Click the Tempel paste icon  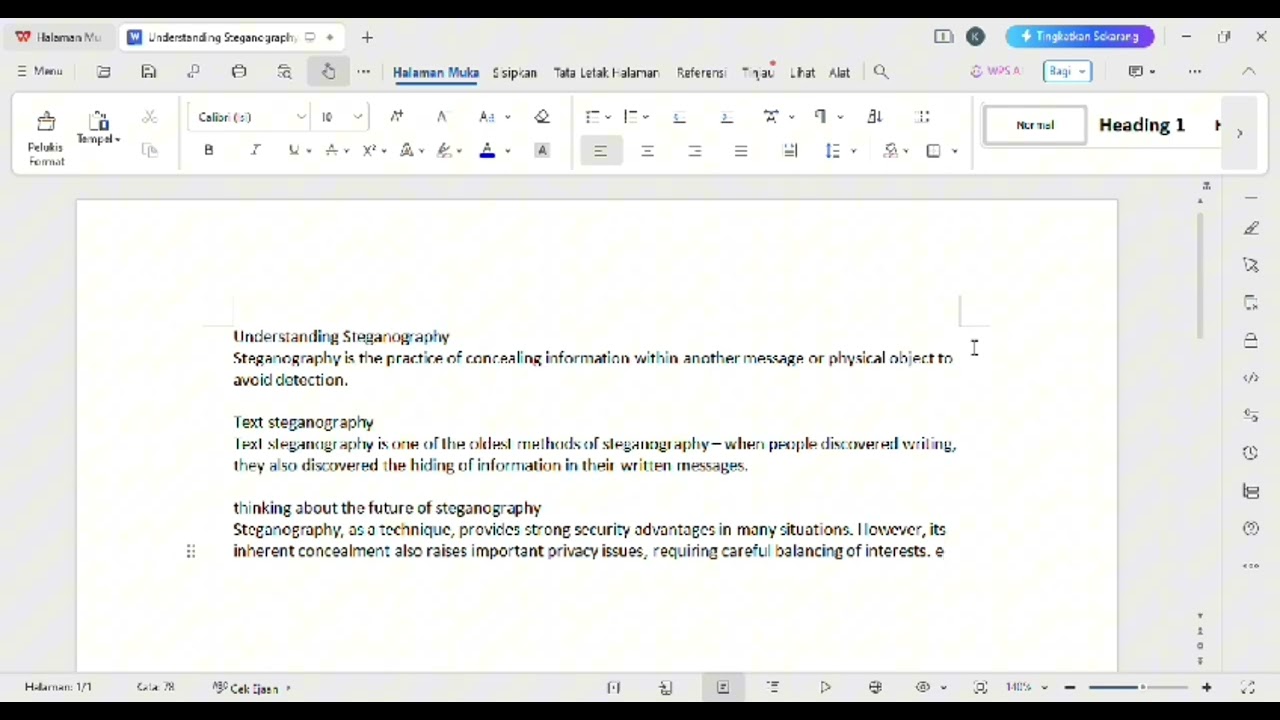pyautogui.click(x=98, y=122)
